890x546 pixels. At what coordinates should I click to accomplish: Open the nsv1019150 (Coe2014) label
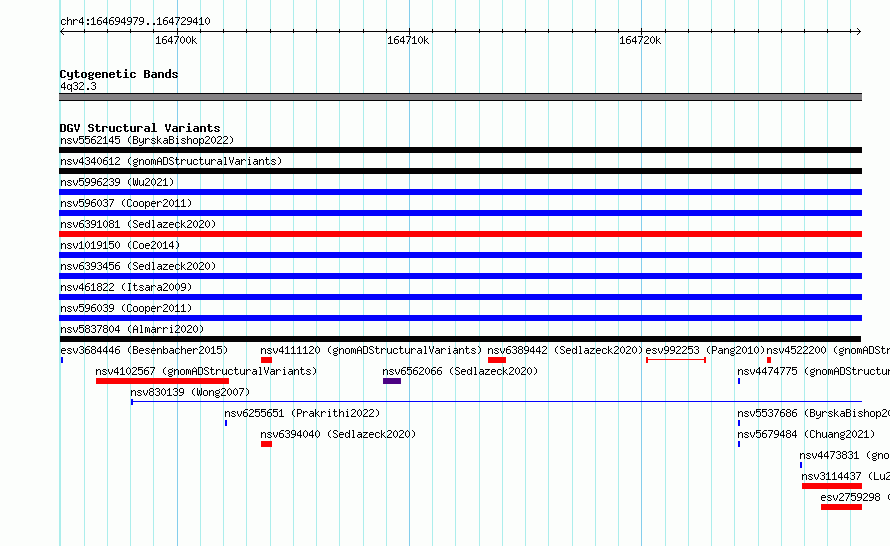coord(120,245)
